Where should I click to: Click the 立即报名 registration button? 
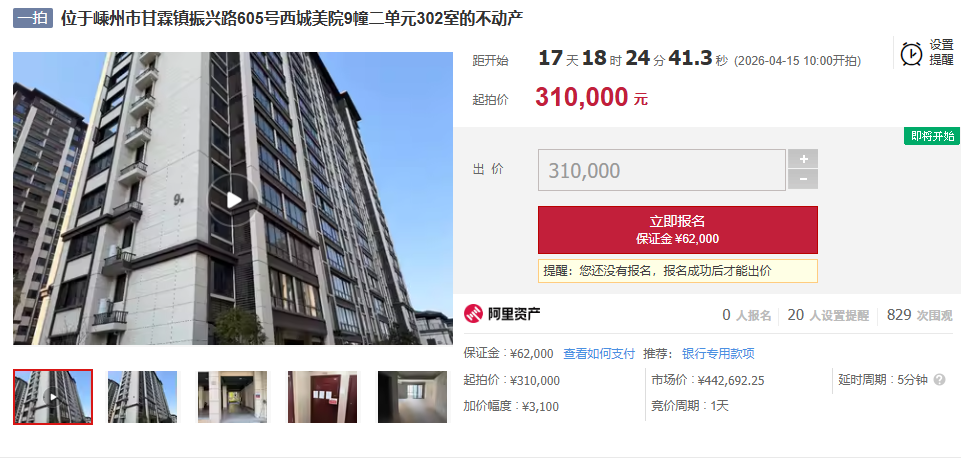[x=678, y=230]
